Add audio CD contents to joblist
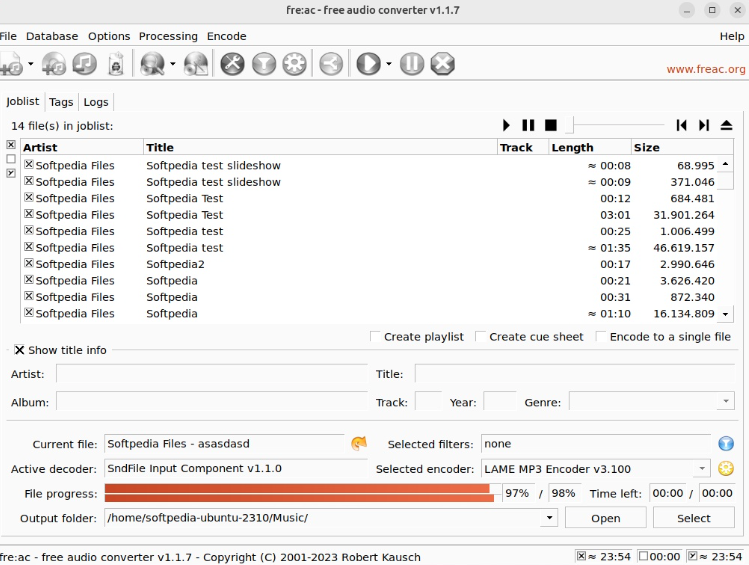The width and height of the screenshot is (749, 565). [x=54, y=64]
